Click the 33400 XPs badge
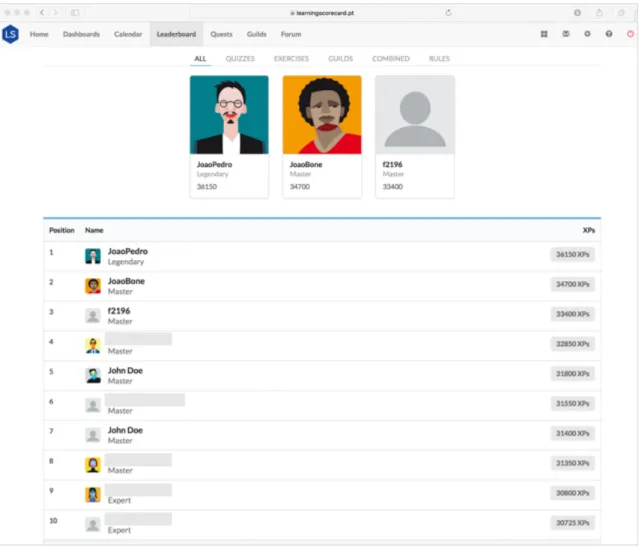The width and height of the screenshot is (639, 550). 573,314
